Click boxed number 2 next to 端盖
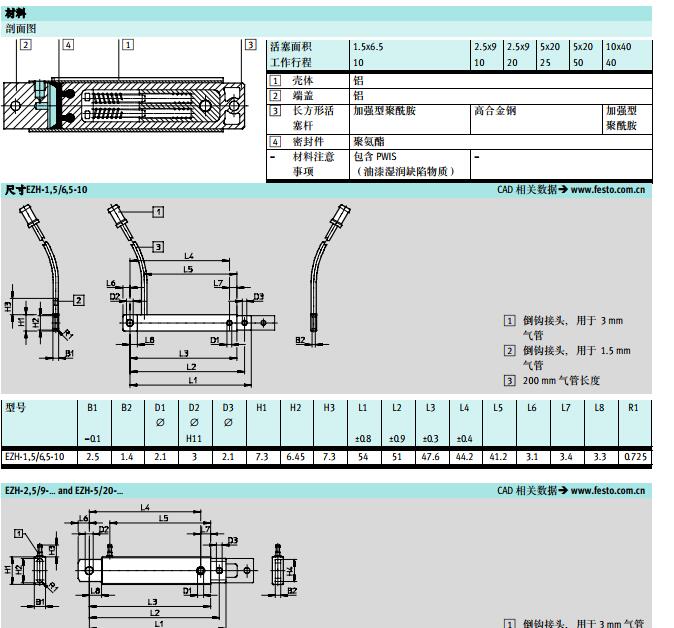674x628 pixels. coord(275,96)
